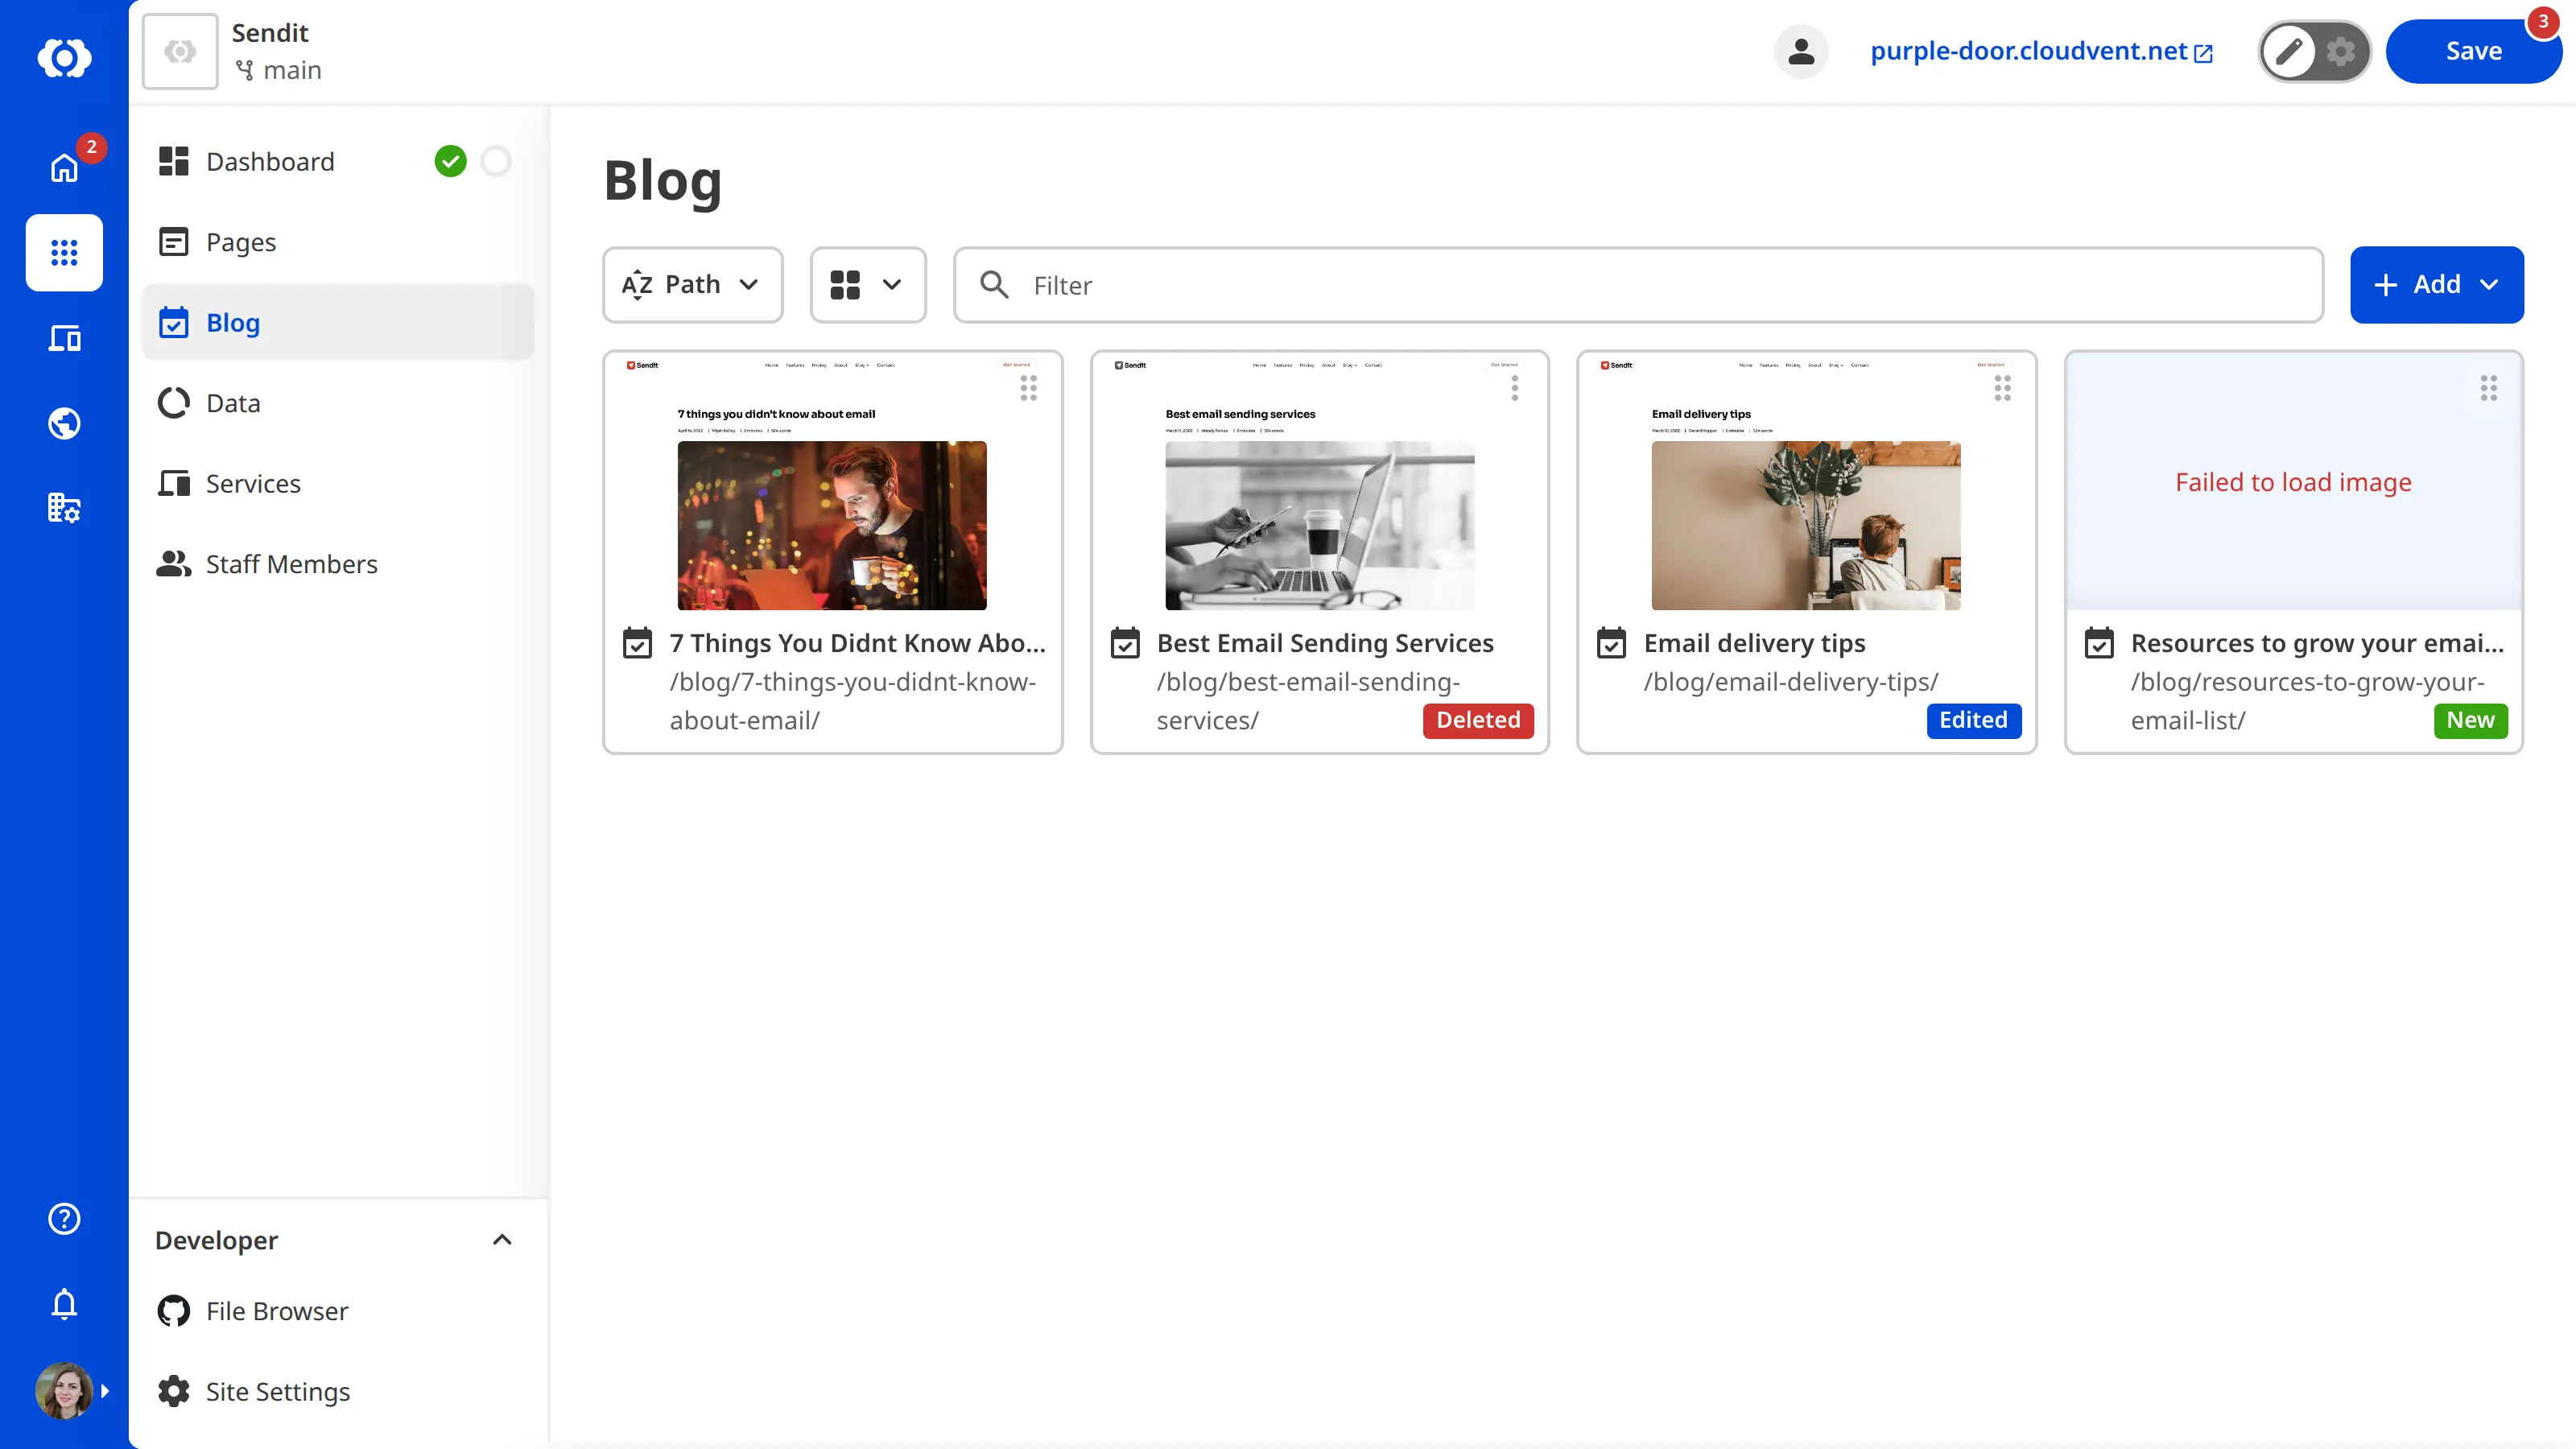Image resolution: width=2576 pixels, height=1449 pixels.
Task: Open the organization settings building icon
Action: click(64, 508)
